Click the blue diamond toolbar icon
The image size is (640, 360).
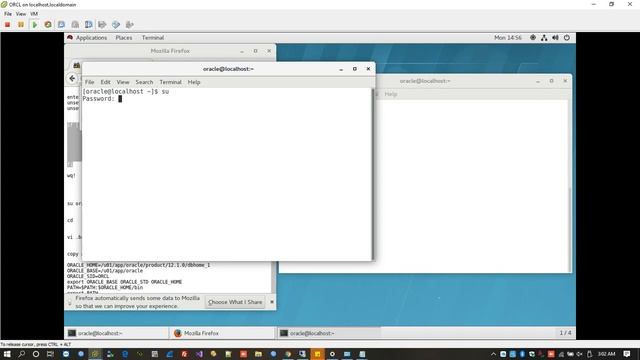[116, 25]
